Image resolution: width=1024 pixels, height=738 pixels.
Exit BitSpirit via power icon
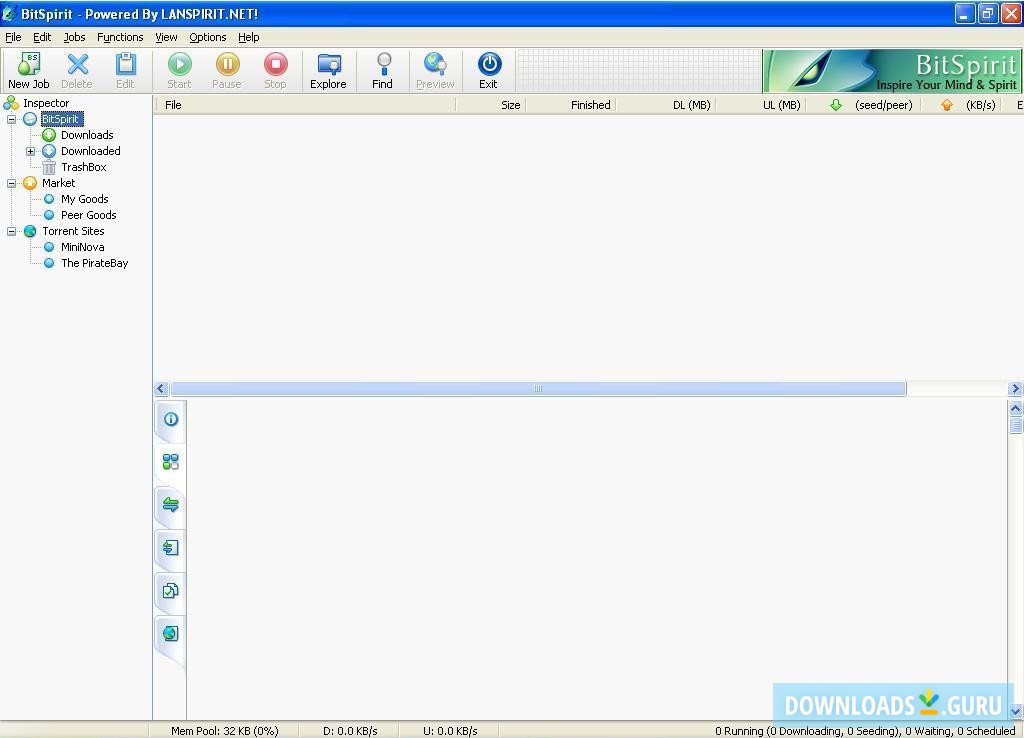click(488, 71)
